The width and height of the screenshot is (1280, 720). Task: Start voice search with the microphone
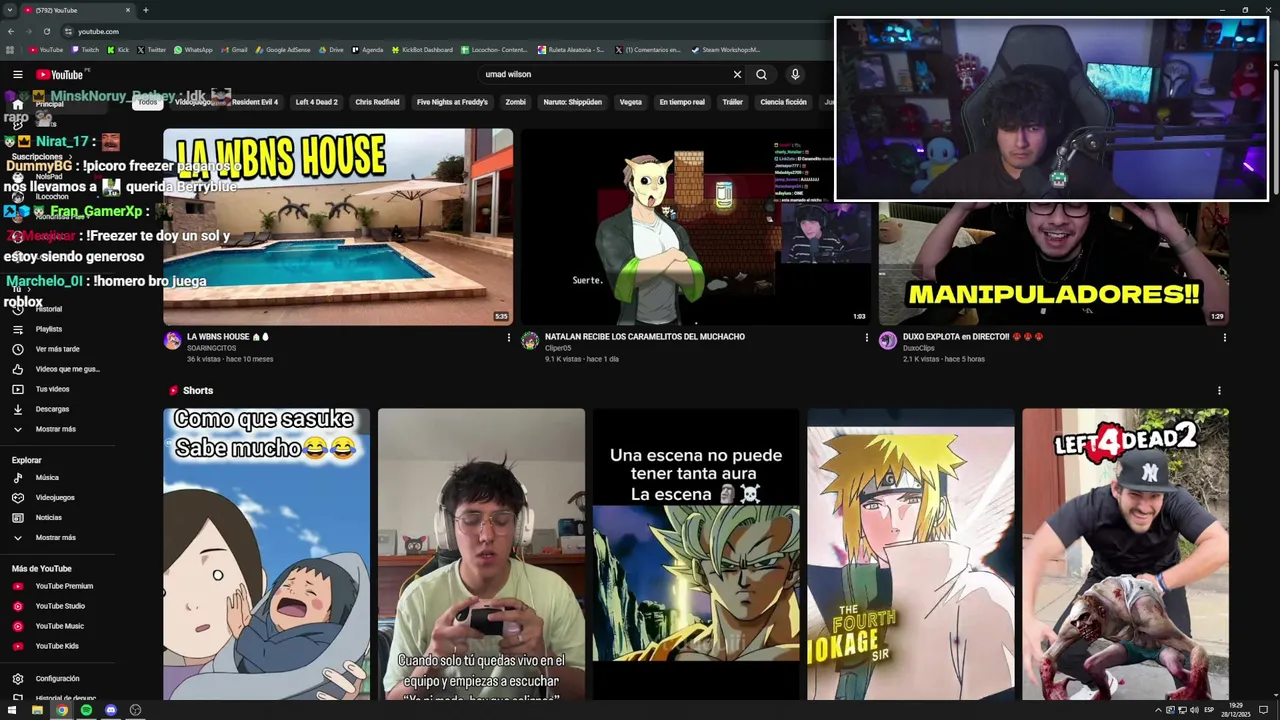[x=795, y=74]
